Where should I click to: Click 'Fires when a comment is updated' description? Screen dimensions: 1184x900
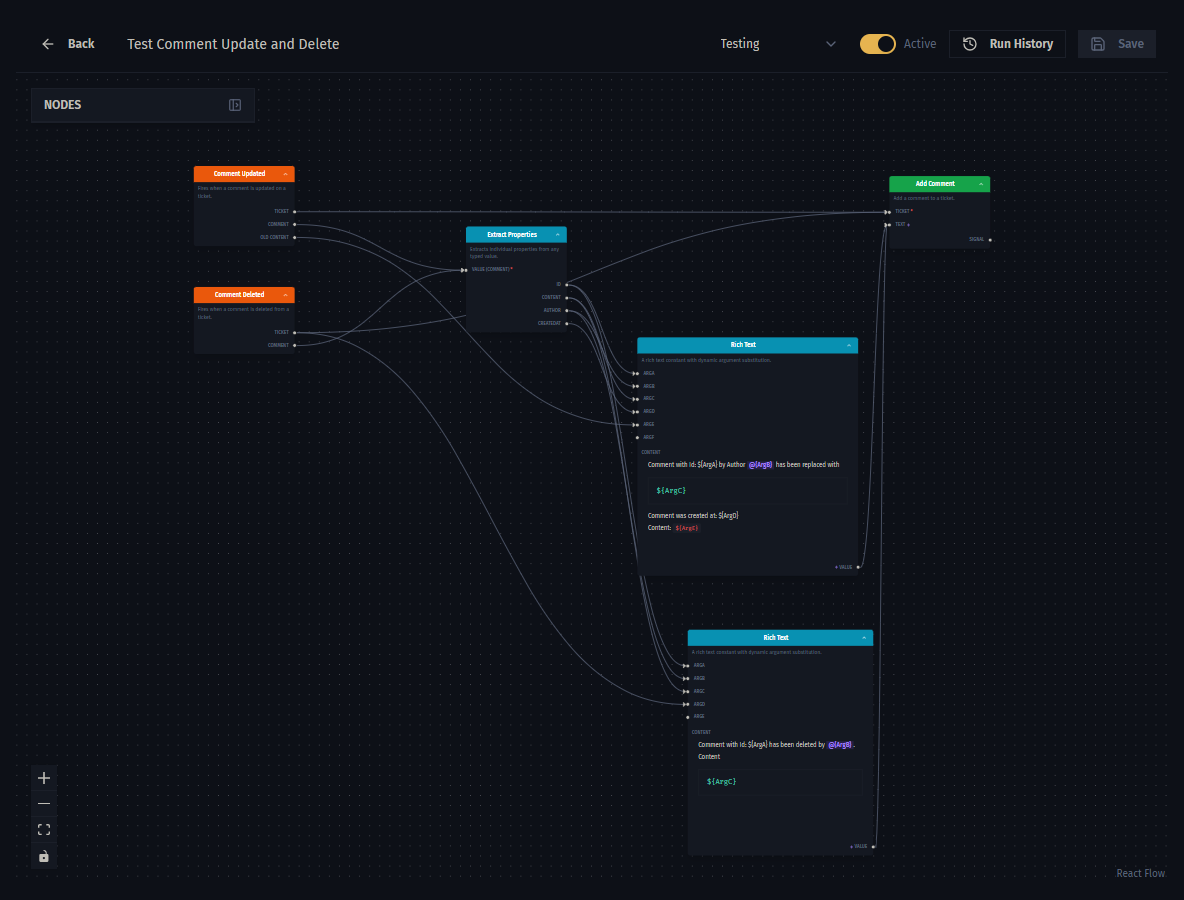point(242,193)
